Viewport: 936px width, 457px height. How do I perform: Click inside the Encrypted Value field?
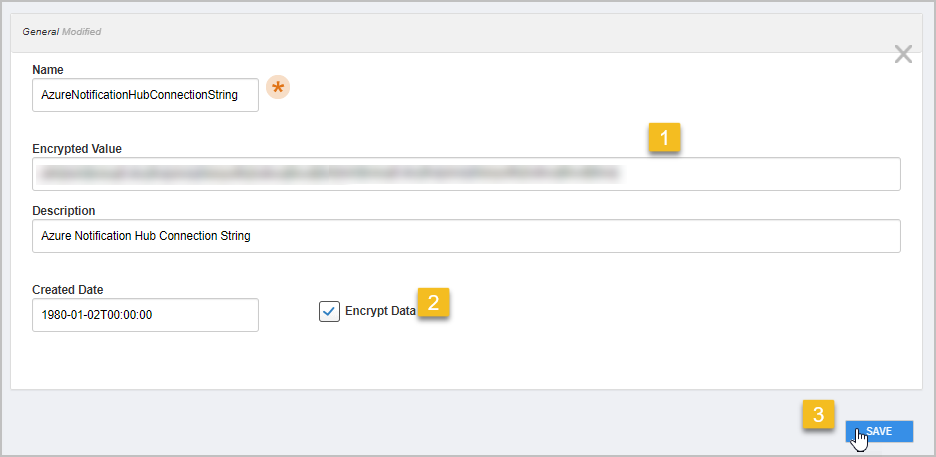click(x=466, y=174)
